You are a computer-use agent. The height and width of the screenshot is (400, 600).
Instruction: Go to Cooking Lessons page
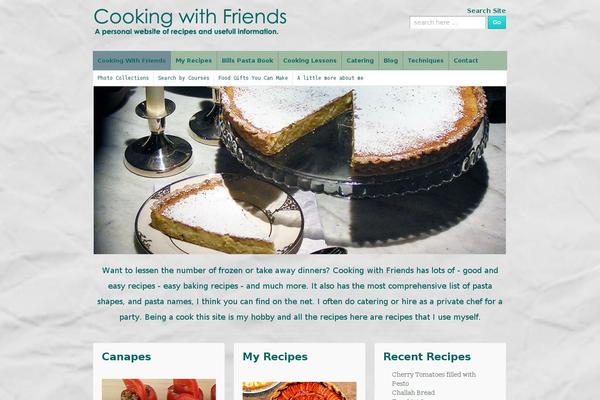coord(310,60)
